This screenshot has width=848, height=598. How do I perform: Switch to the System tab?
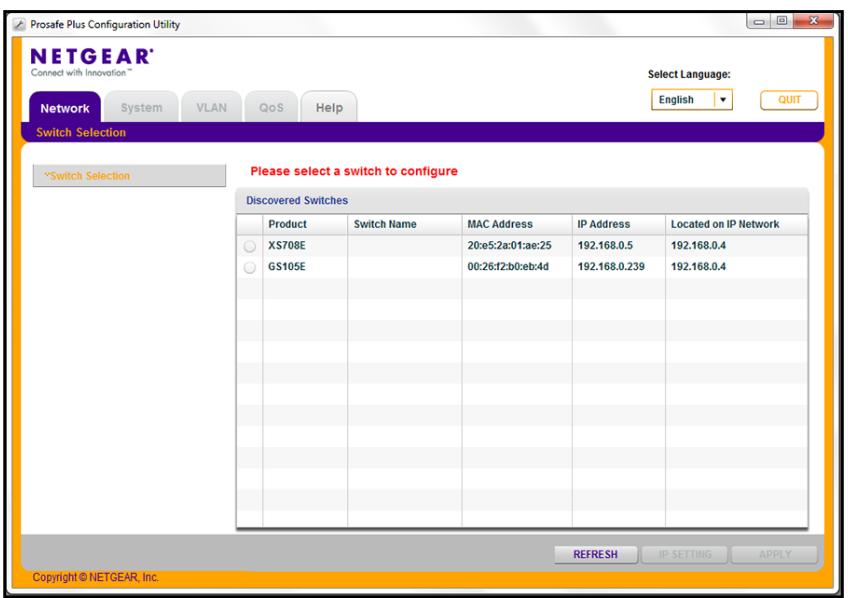pyautogui.click(x=141, y=108)
